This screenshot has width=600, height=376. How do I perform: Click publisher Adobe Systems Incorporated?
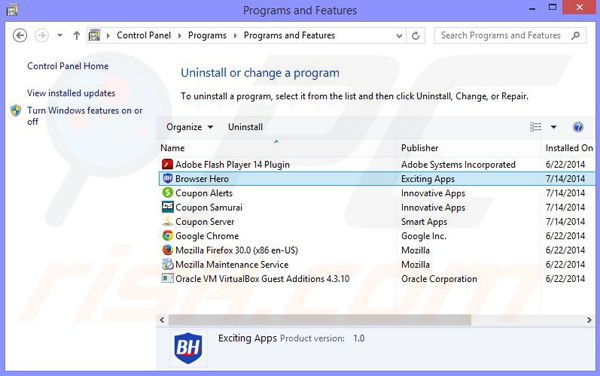tap(458, 164)
